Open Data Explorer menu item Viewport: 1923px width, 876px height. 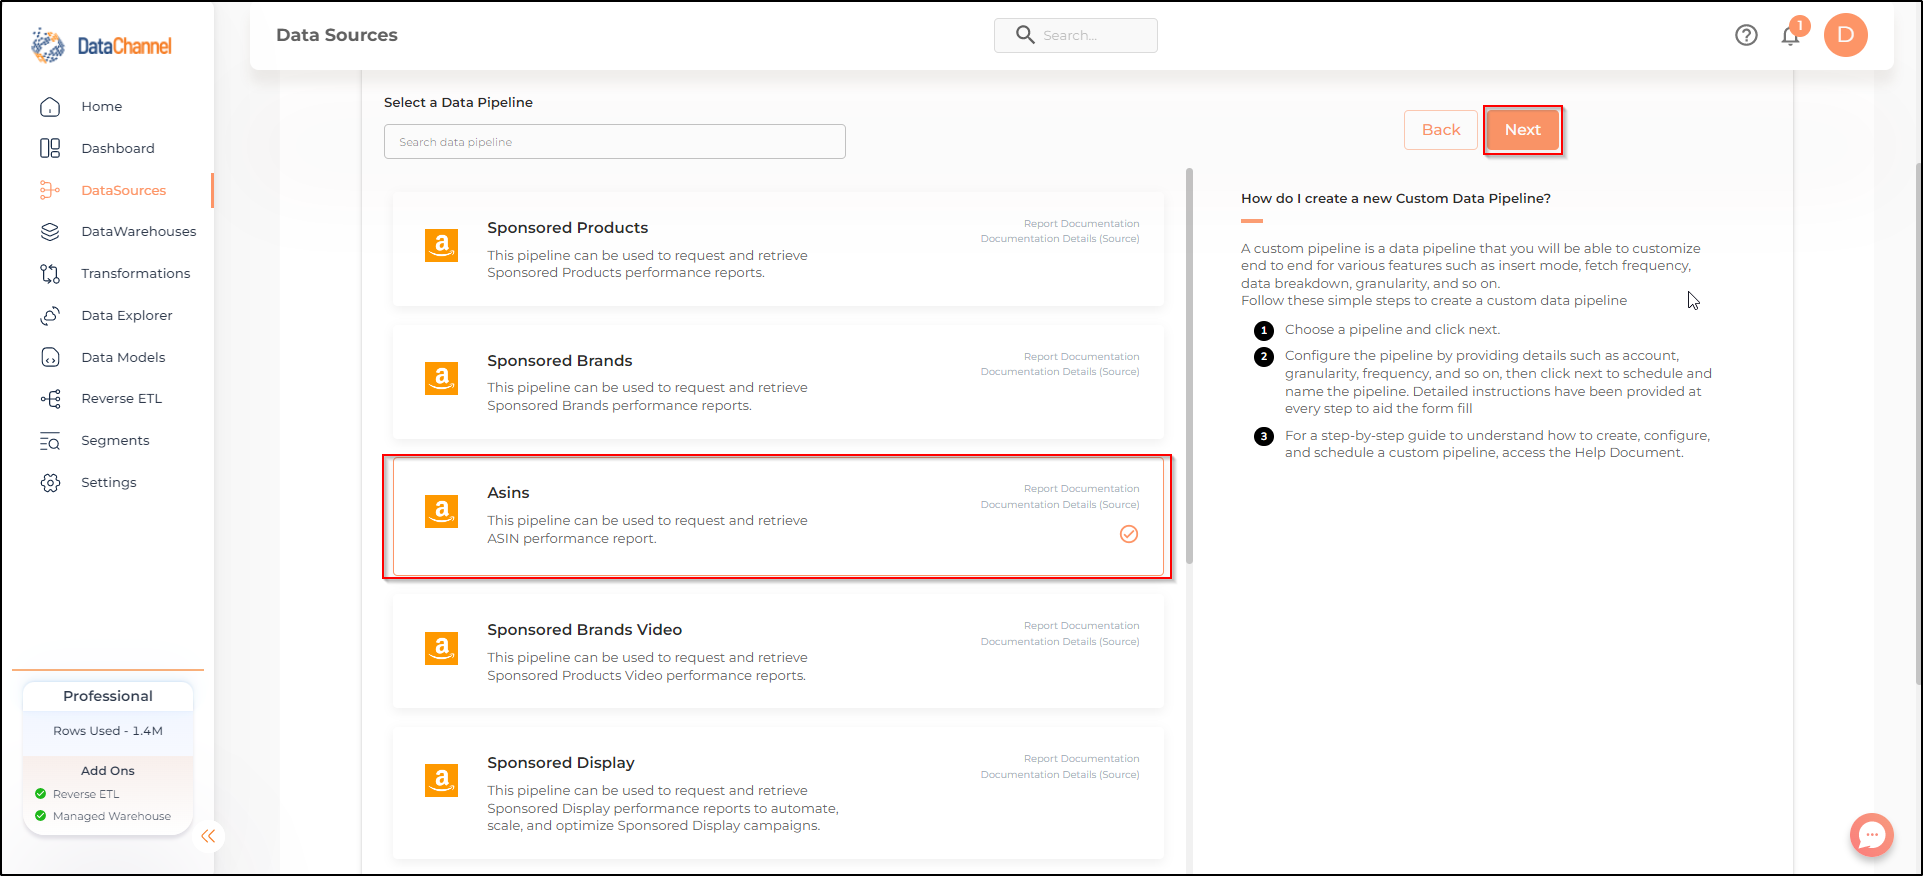tap(127, 316)
